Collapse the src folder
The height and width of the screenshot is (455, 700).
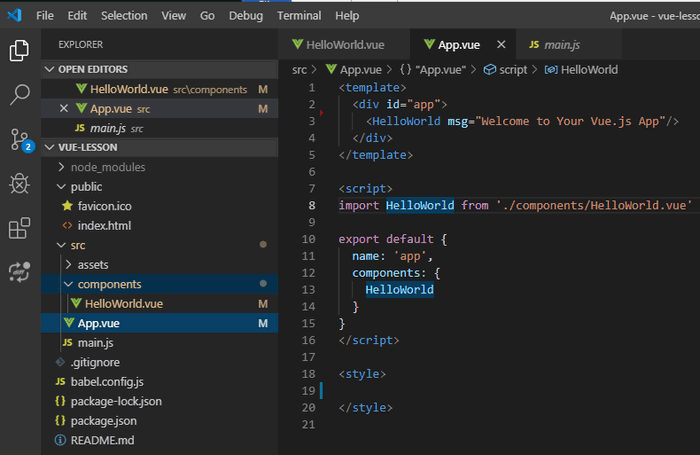[61, 245]
